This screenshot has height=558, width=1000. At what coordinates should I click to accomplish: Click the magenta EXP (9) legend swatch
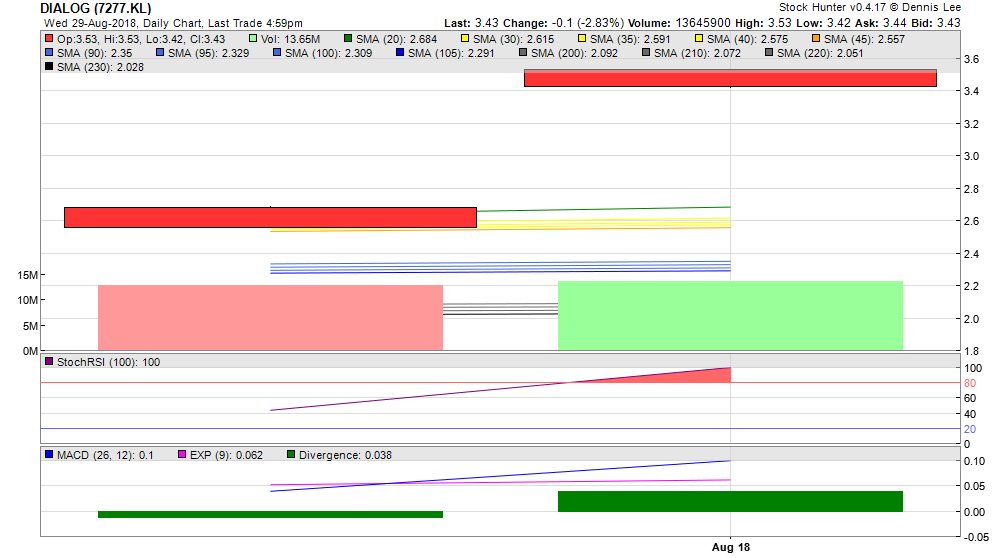pos(182,455)
